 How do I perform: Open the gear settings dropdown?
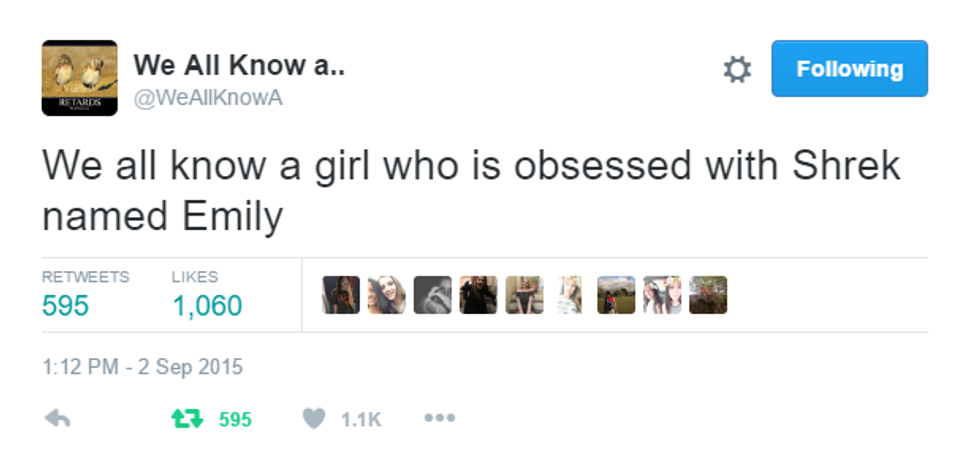737,69
